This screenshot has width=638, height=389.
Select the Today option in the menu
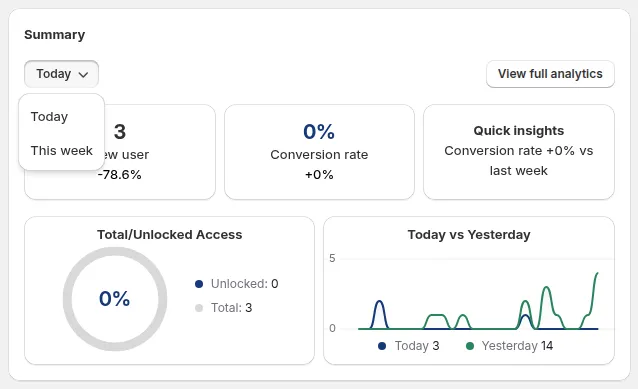[x=49, y=117]
